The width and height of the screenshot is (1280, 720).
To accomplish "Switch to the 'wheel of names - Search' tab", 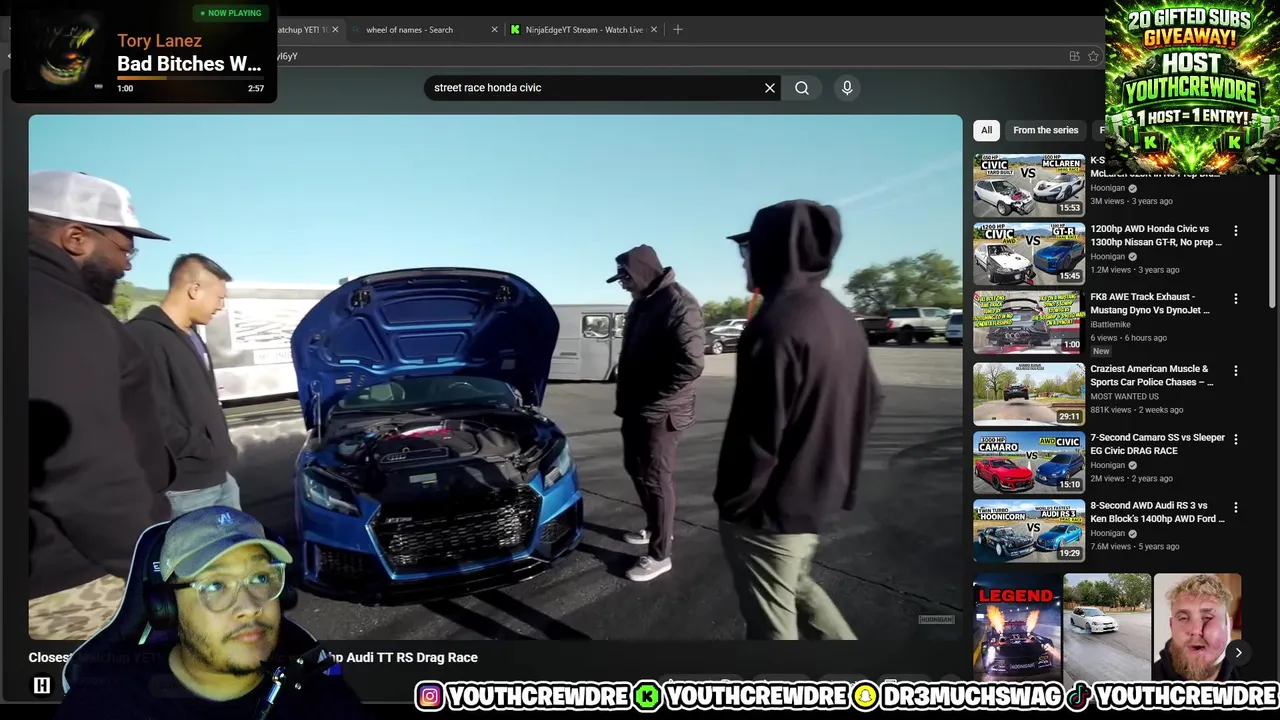I will tap(423, 30).
